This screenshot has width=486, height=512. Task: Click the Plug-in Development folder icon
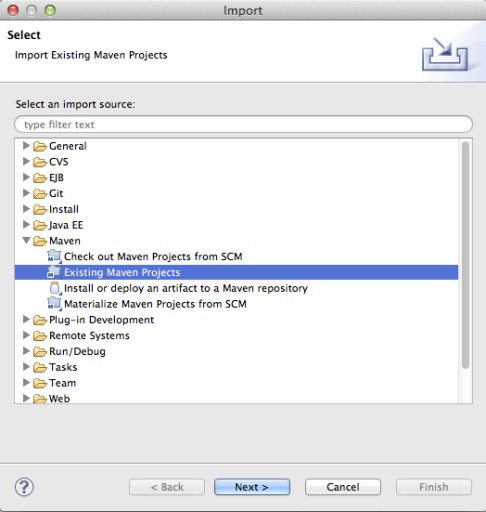pyautogui.click(x=40, y=320)
